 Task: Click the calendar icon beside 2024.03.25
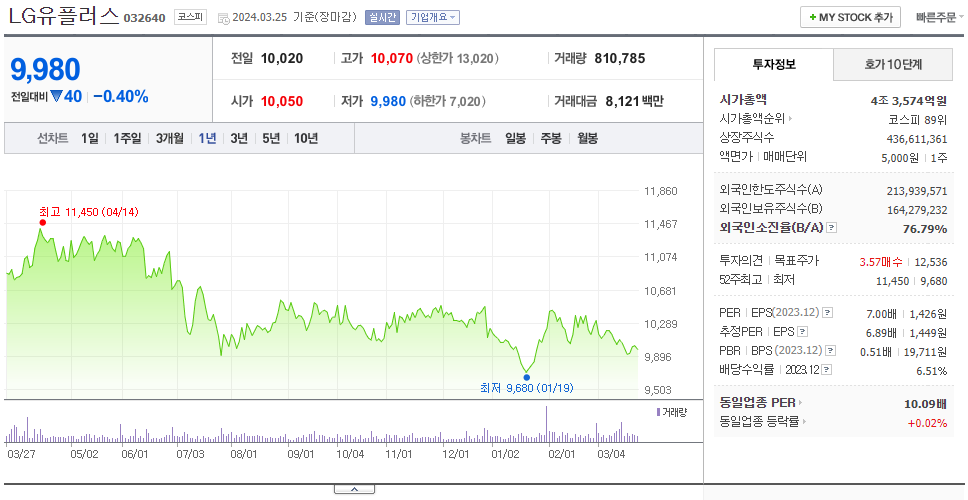(224, 18)
